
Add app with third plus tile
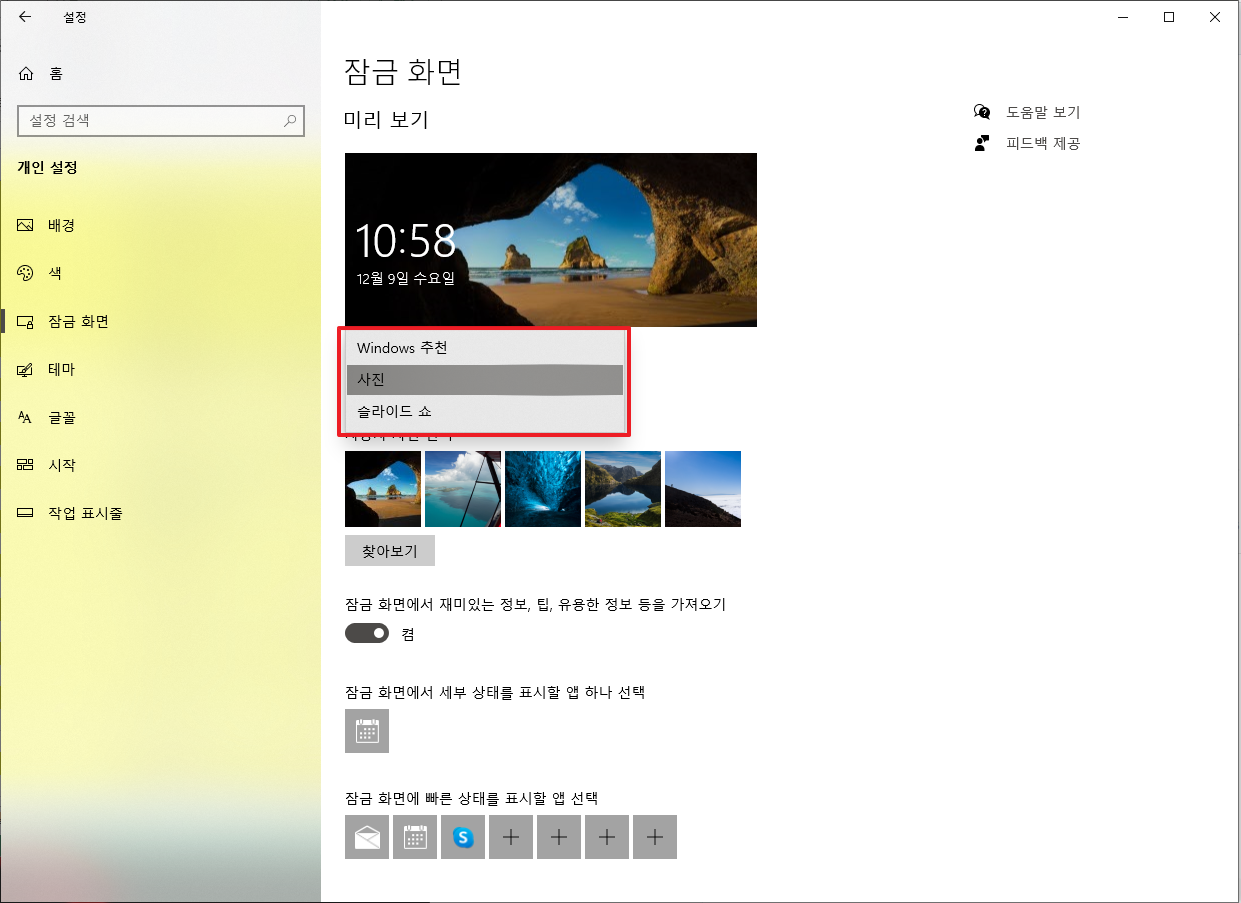[x=607, y=837]
